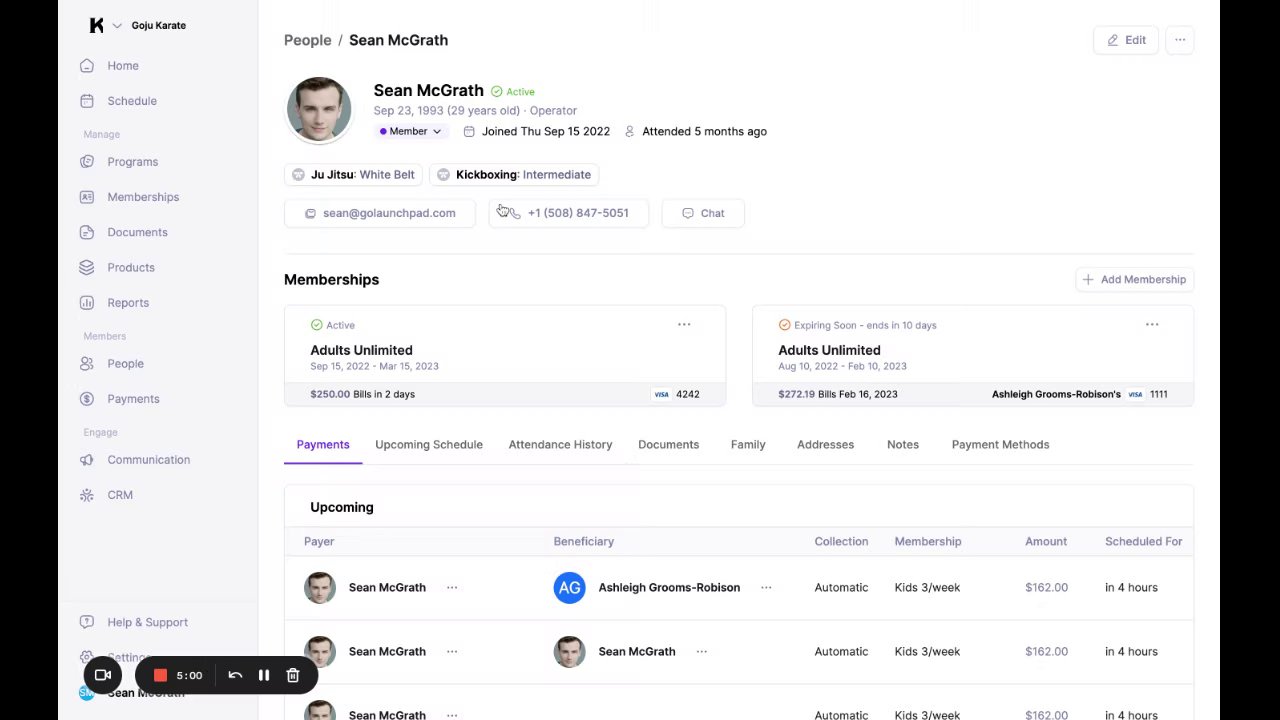Click the Products stack icon
This screenshot has height=720, width=1280.
87,267
